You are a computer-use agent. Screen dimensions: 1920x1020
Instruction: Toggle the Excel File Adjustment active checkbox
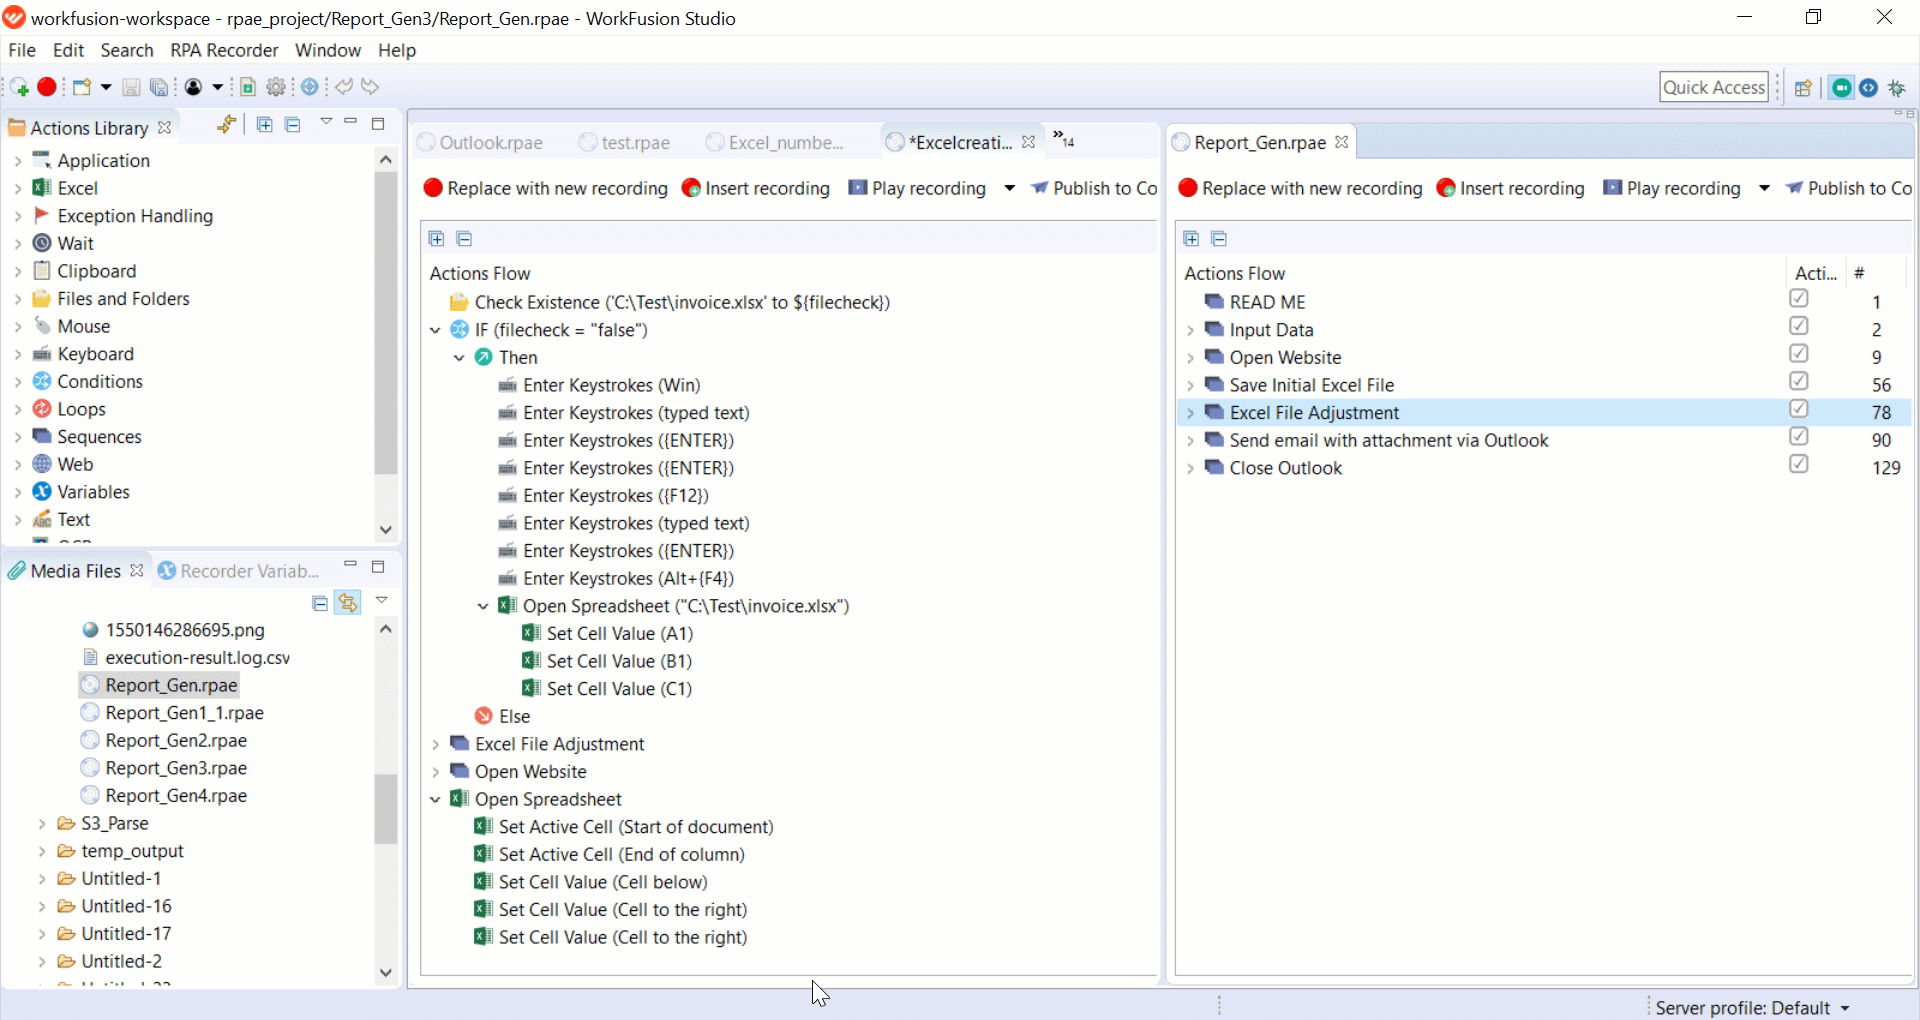click(x=1799, y=409)
